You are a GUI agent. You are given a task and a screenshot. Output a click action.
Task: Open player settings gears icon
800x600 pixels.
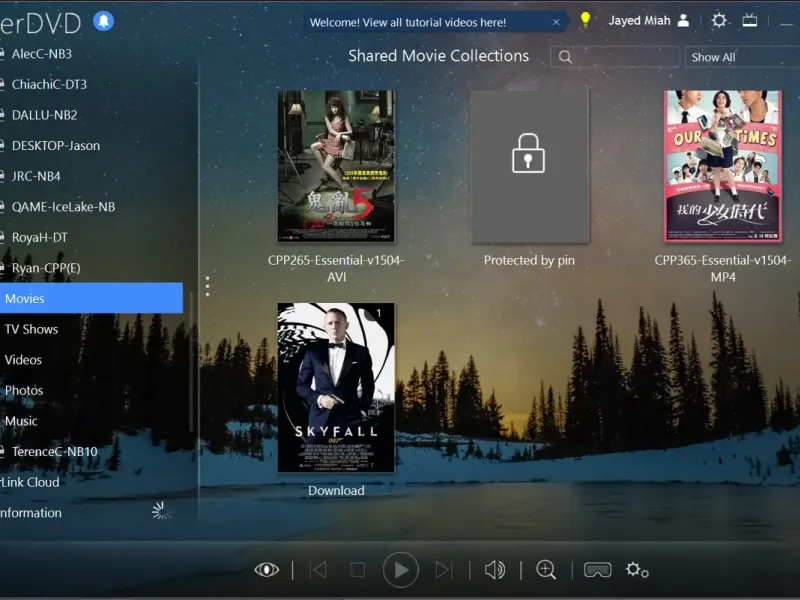(637, 569)
